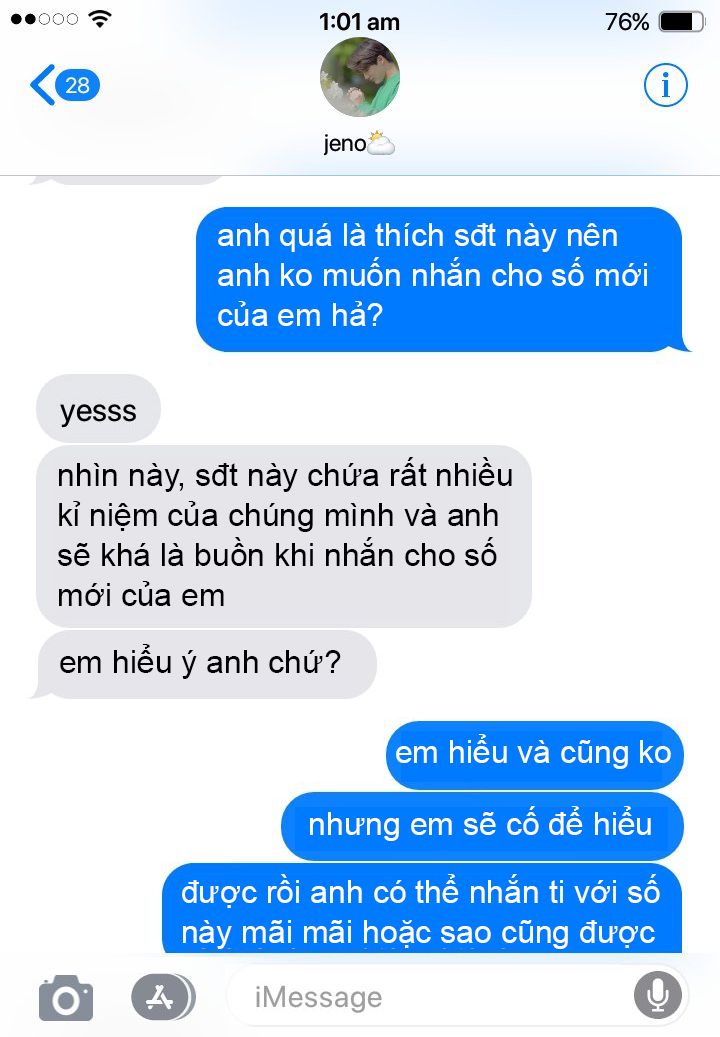Open contact details info icon
This screenshot has height=1037, width=720.
(x=665, y=85)
